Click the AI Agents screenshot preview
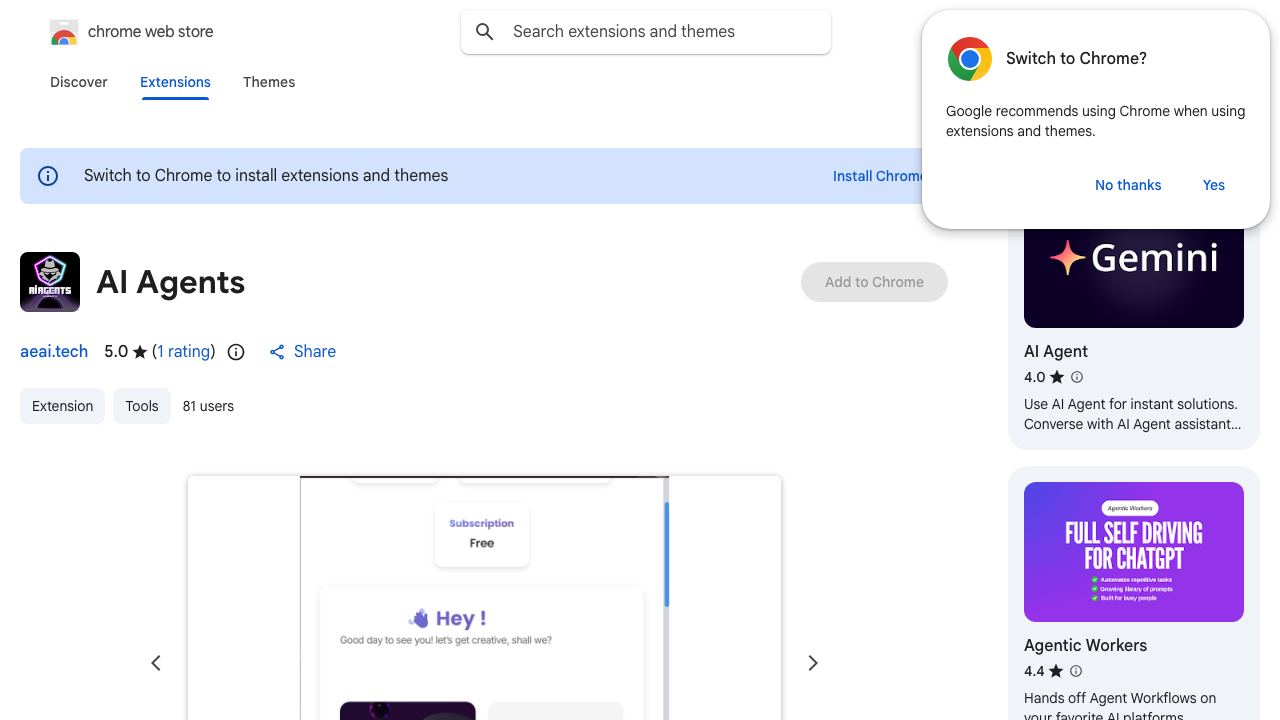 [x=484, y=598]
